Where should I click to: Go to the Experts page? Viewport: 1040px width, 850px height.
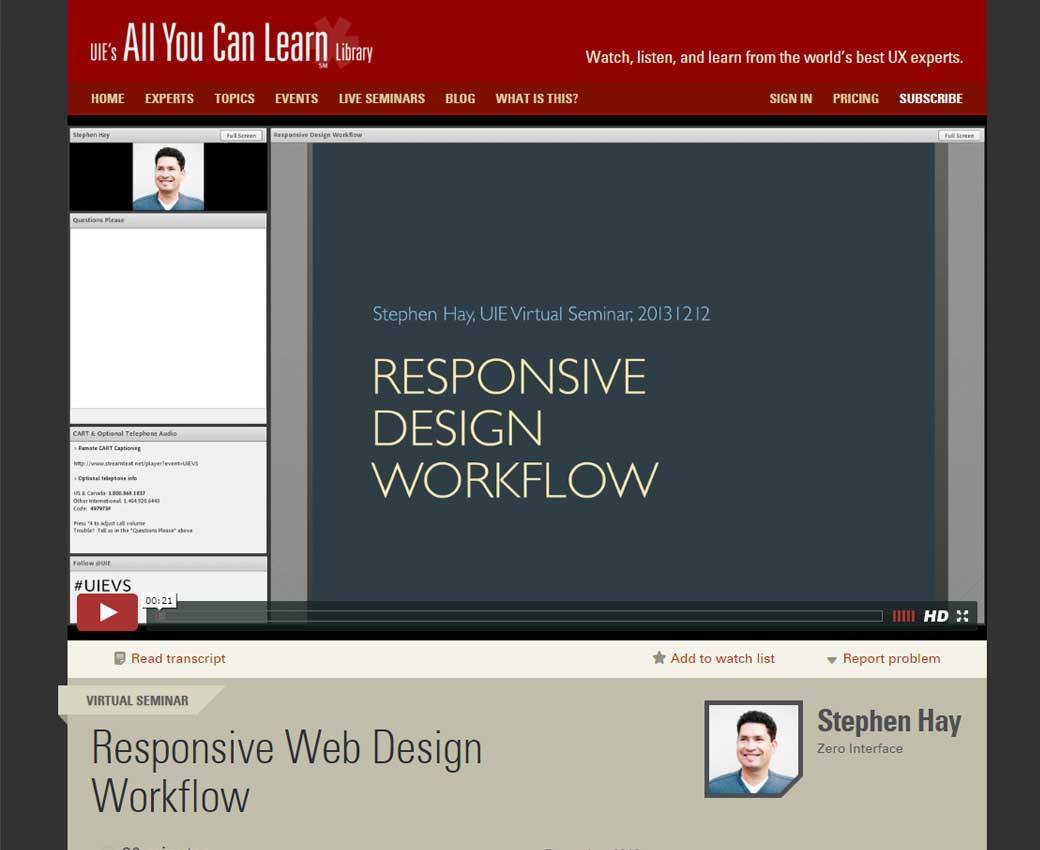169,98
